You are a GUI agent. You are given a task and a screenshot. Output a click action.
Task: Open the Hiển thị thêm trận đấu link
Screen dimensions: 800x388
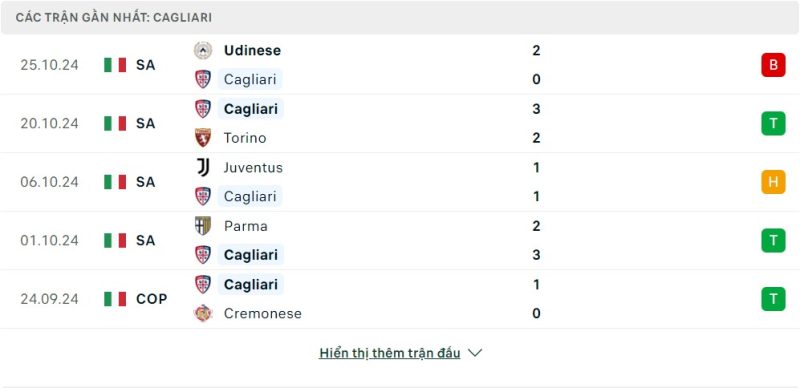(x=390, y=353)
